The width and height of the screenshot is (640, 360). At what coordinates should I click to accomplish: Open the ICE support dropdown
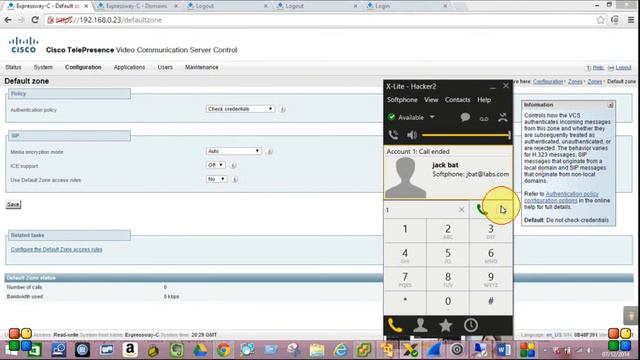[x=216, y=165]
